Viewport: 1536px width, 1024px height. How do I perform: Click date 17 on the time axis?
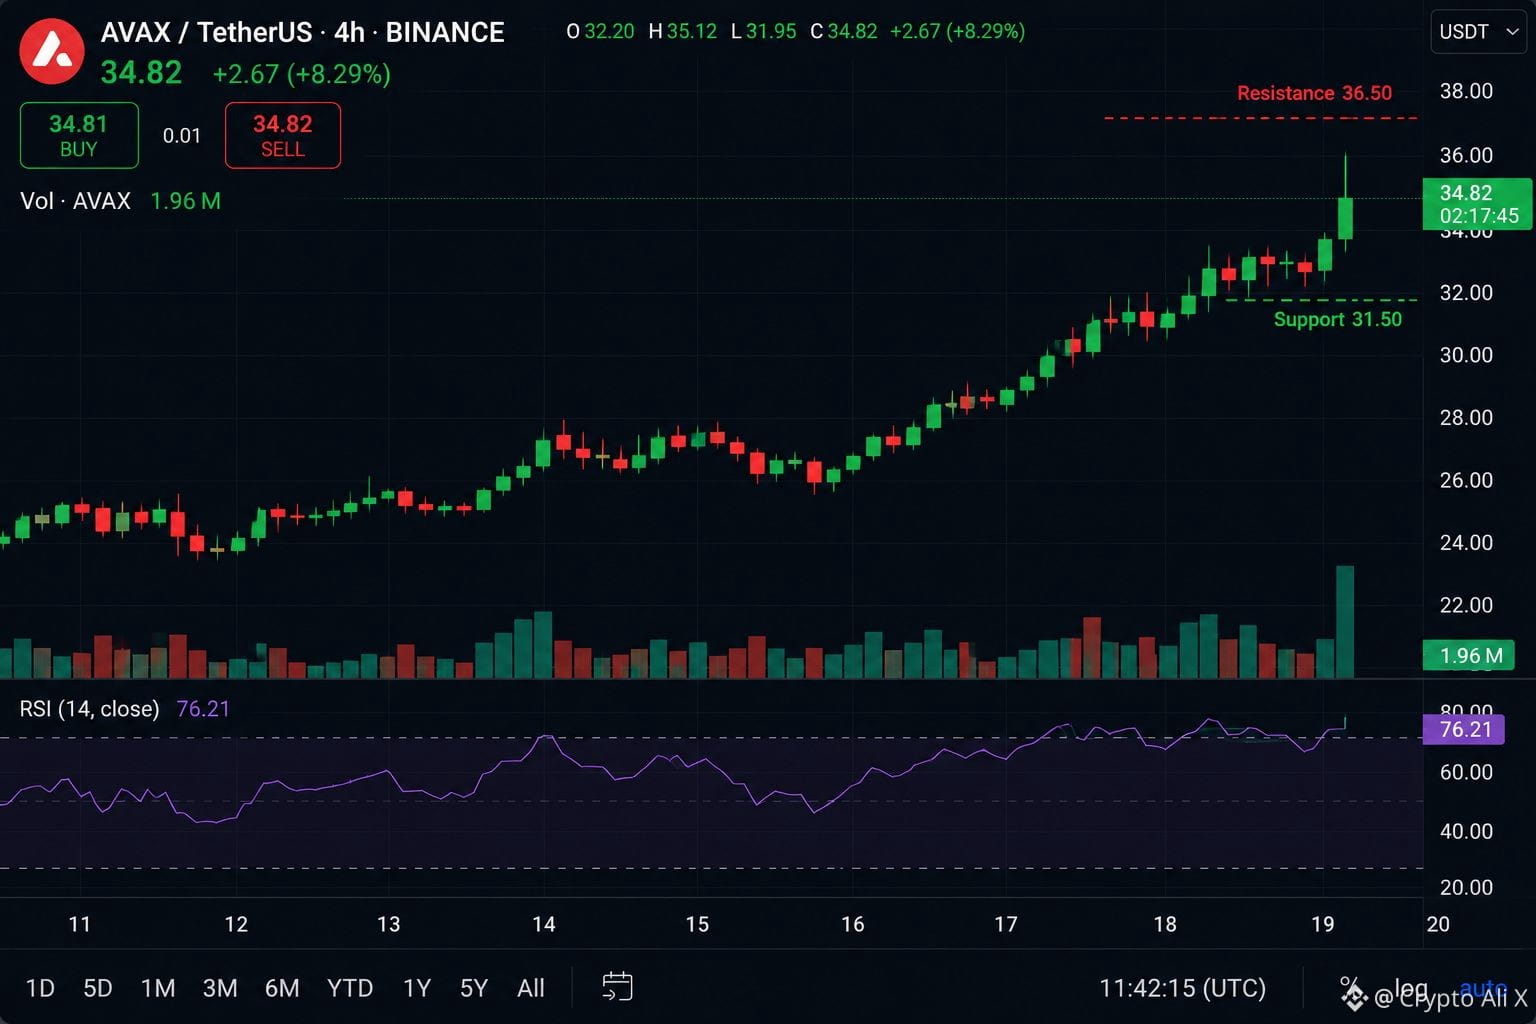coord(1006,924)
